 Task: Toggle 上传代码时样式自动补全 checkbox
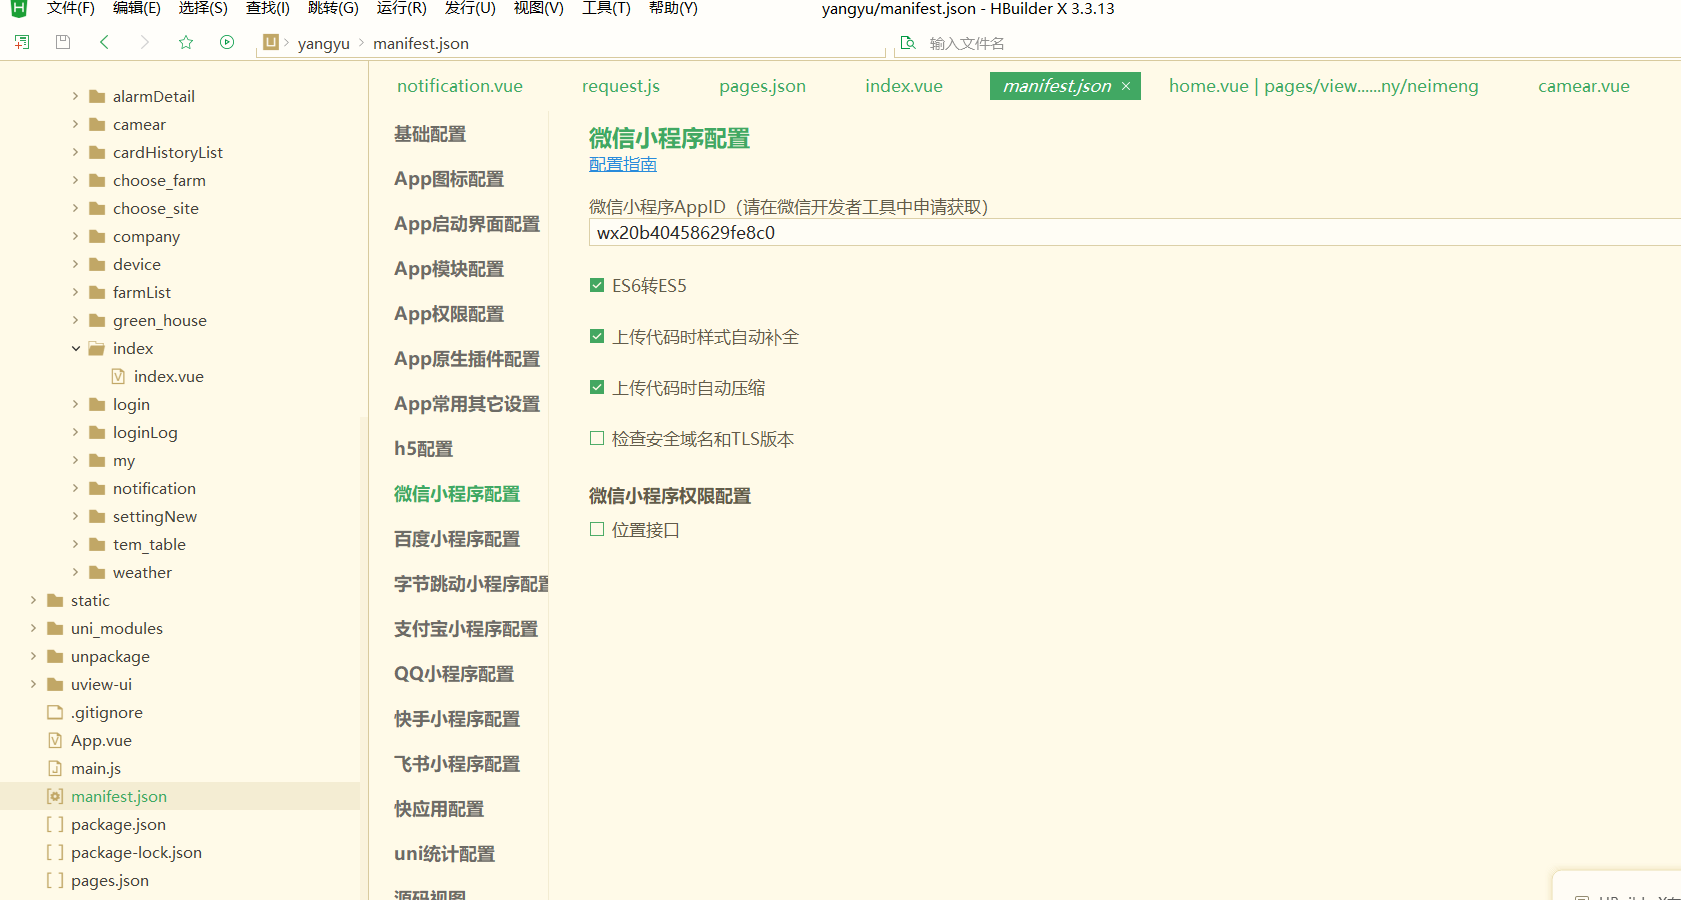[x=597, y=336]
